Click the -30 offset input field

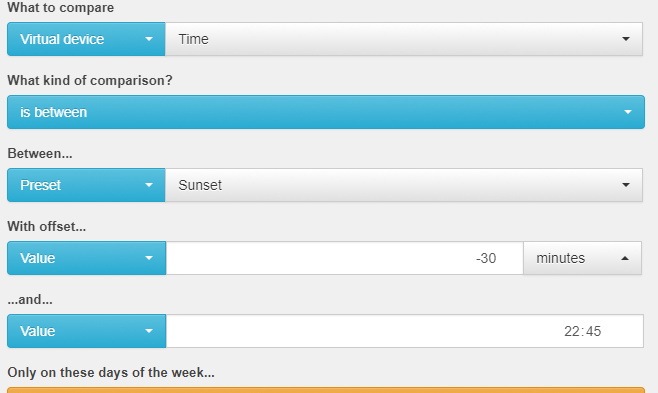[345, 258]
